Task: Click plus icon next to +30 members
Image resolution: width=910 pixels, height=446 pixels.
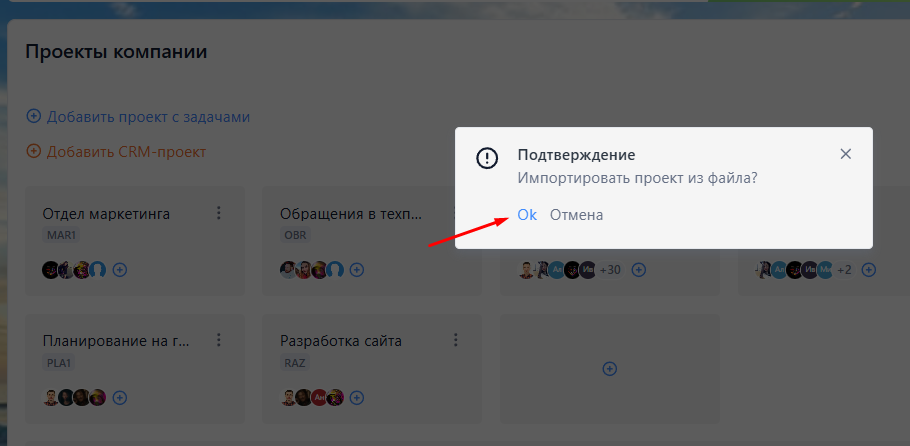Action: point(639,269)
